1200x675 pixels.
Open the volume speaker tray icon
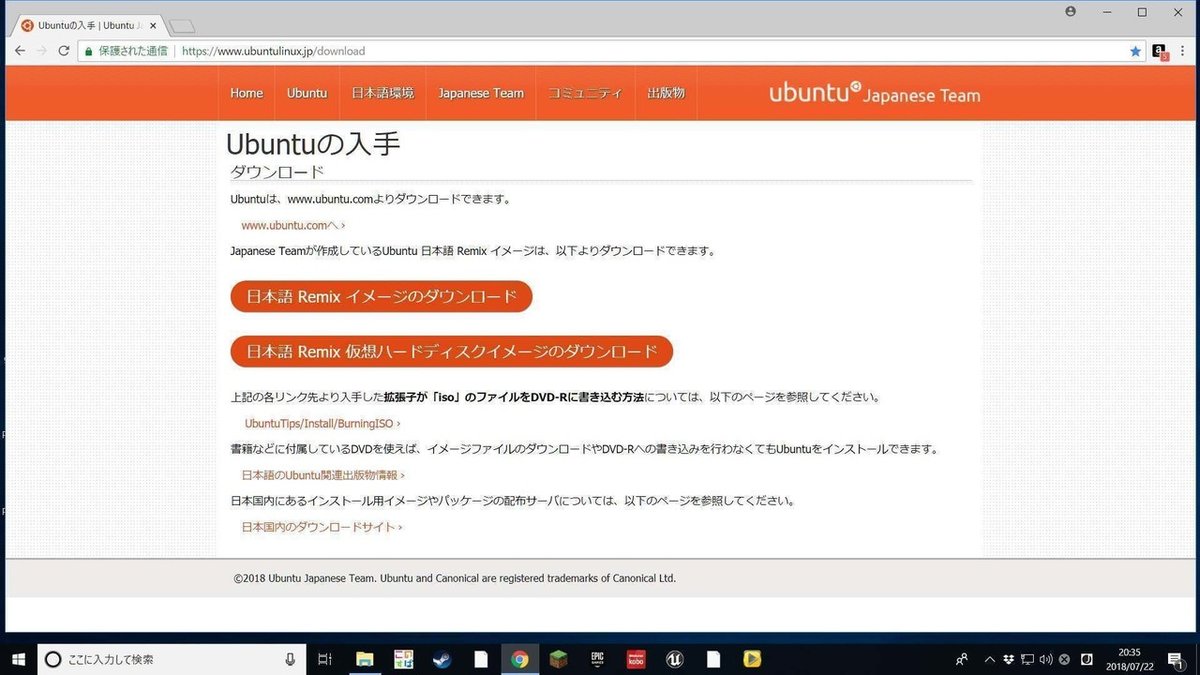[1046, 659]
